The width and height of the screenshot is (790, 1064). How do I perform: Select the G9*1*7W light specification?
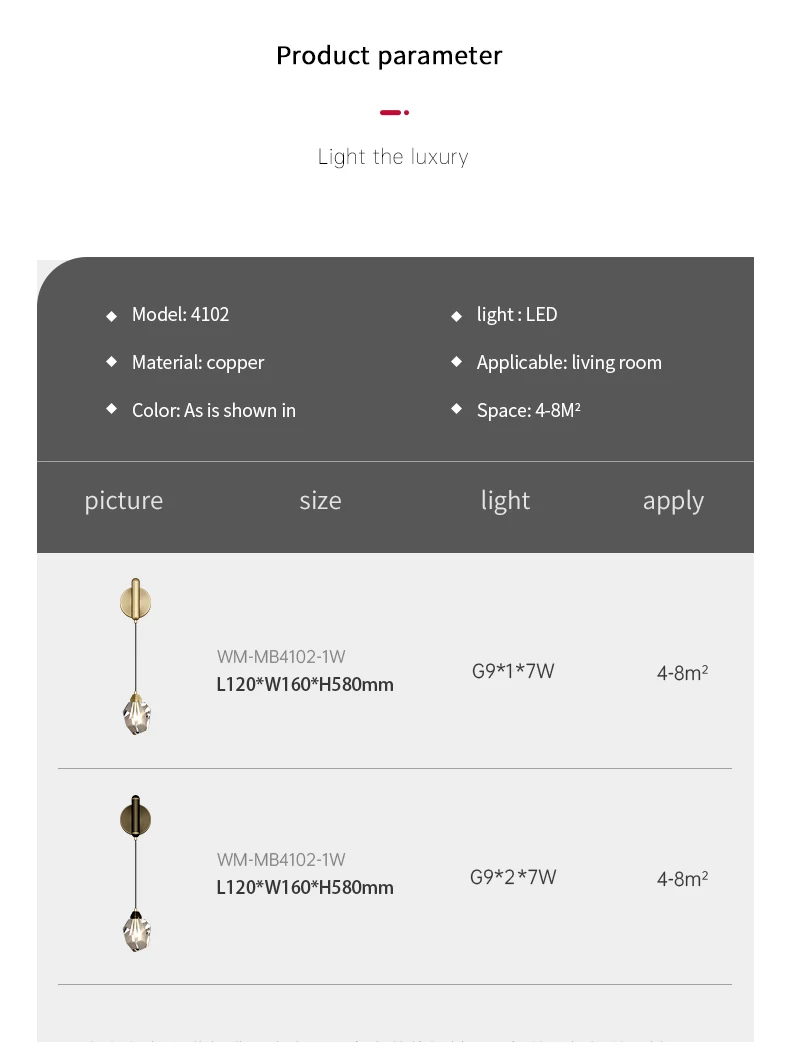513,671
